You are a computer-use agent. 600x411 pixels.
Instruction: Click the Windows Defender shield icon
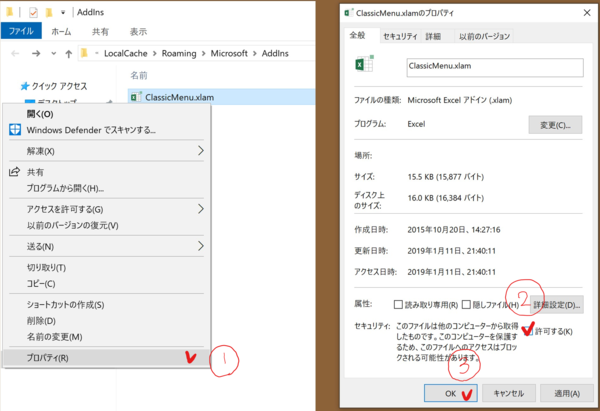15,130
